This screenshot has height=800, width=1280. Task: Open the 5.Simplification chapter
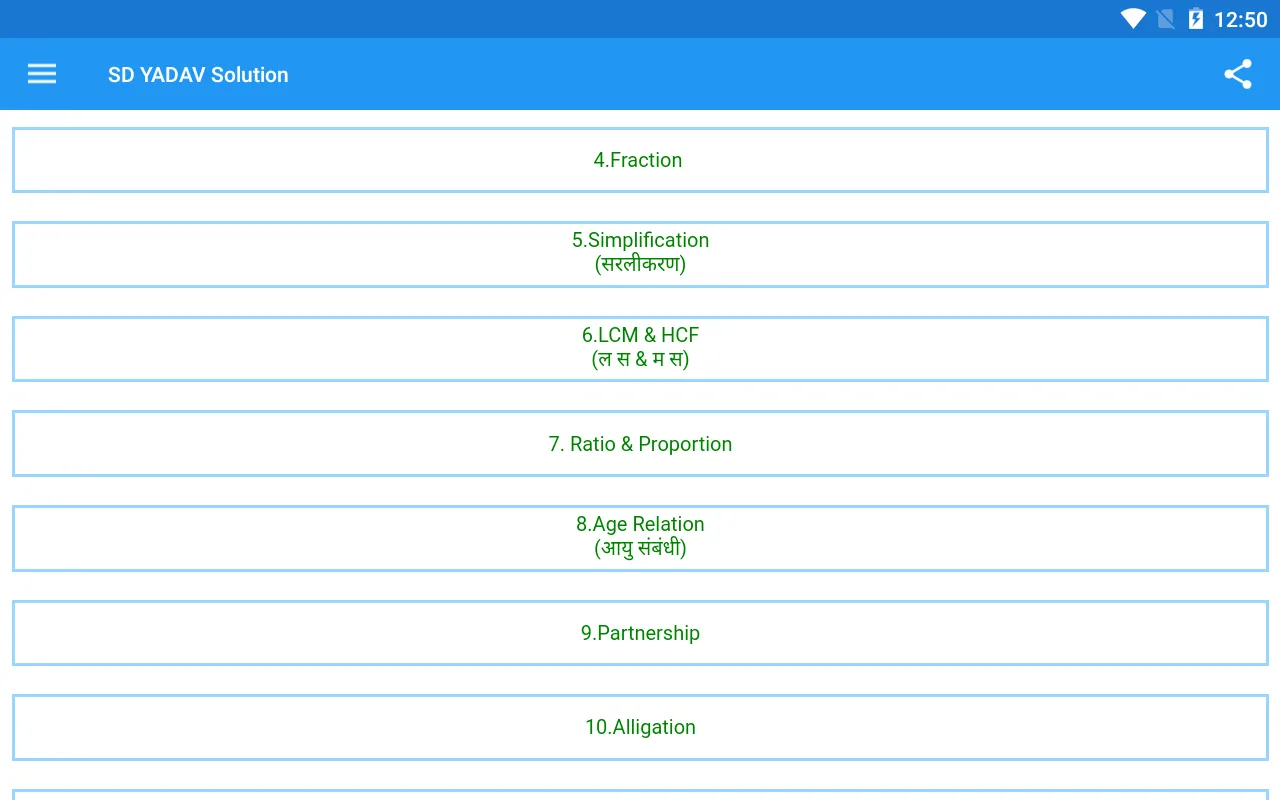pos(640,254)
